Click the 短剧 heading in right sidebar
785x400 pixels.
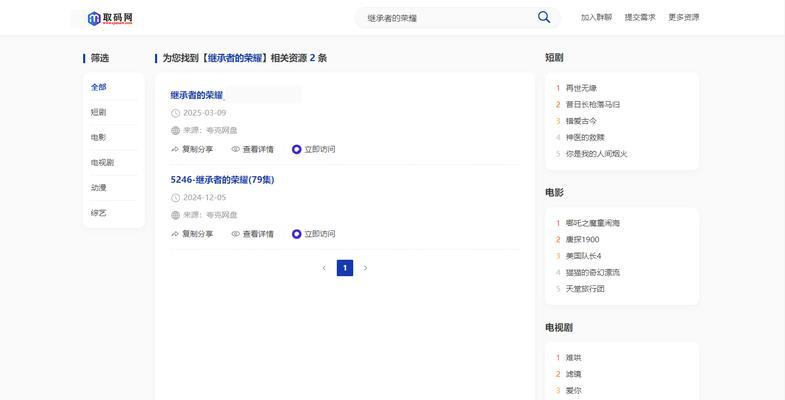[x=554, y=58]
